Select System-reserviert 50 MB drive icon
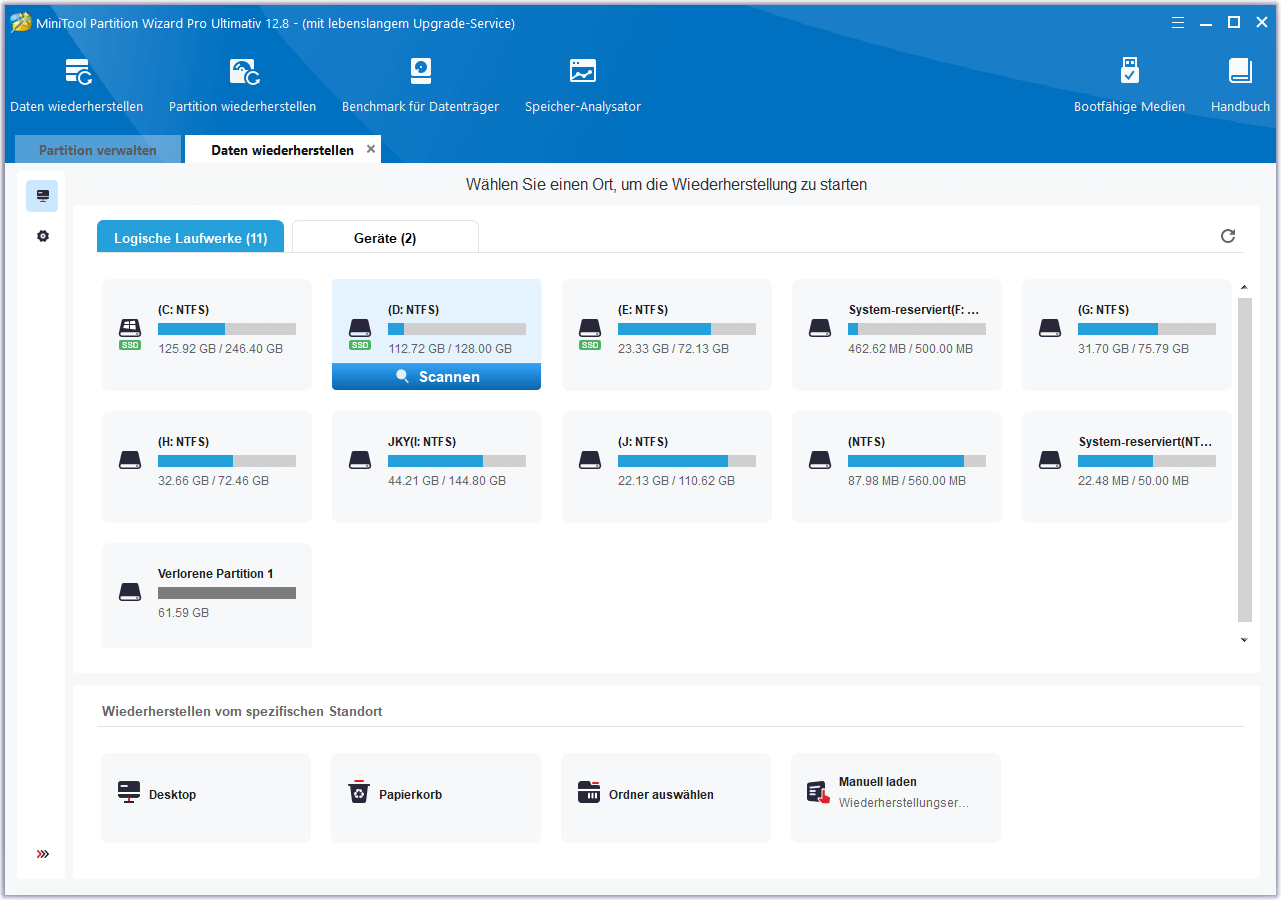This screenshot has height=900, width=1281. tap(1050, 460)
